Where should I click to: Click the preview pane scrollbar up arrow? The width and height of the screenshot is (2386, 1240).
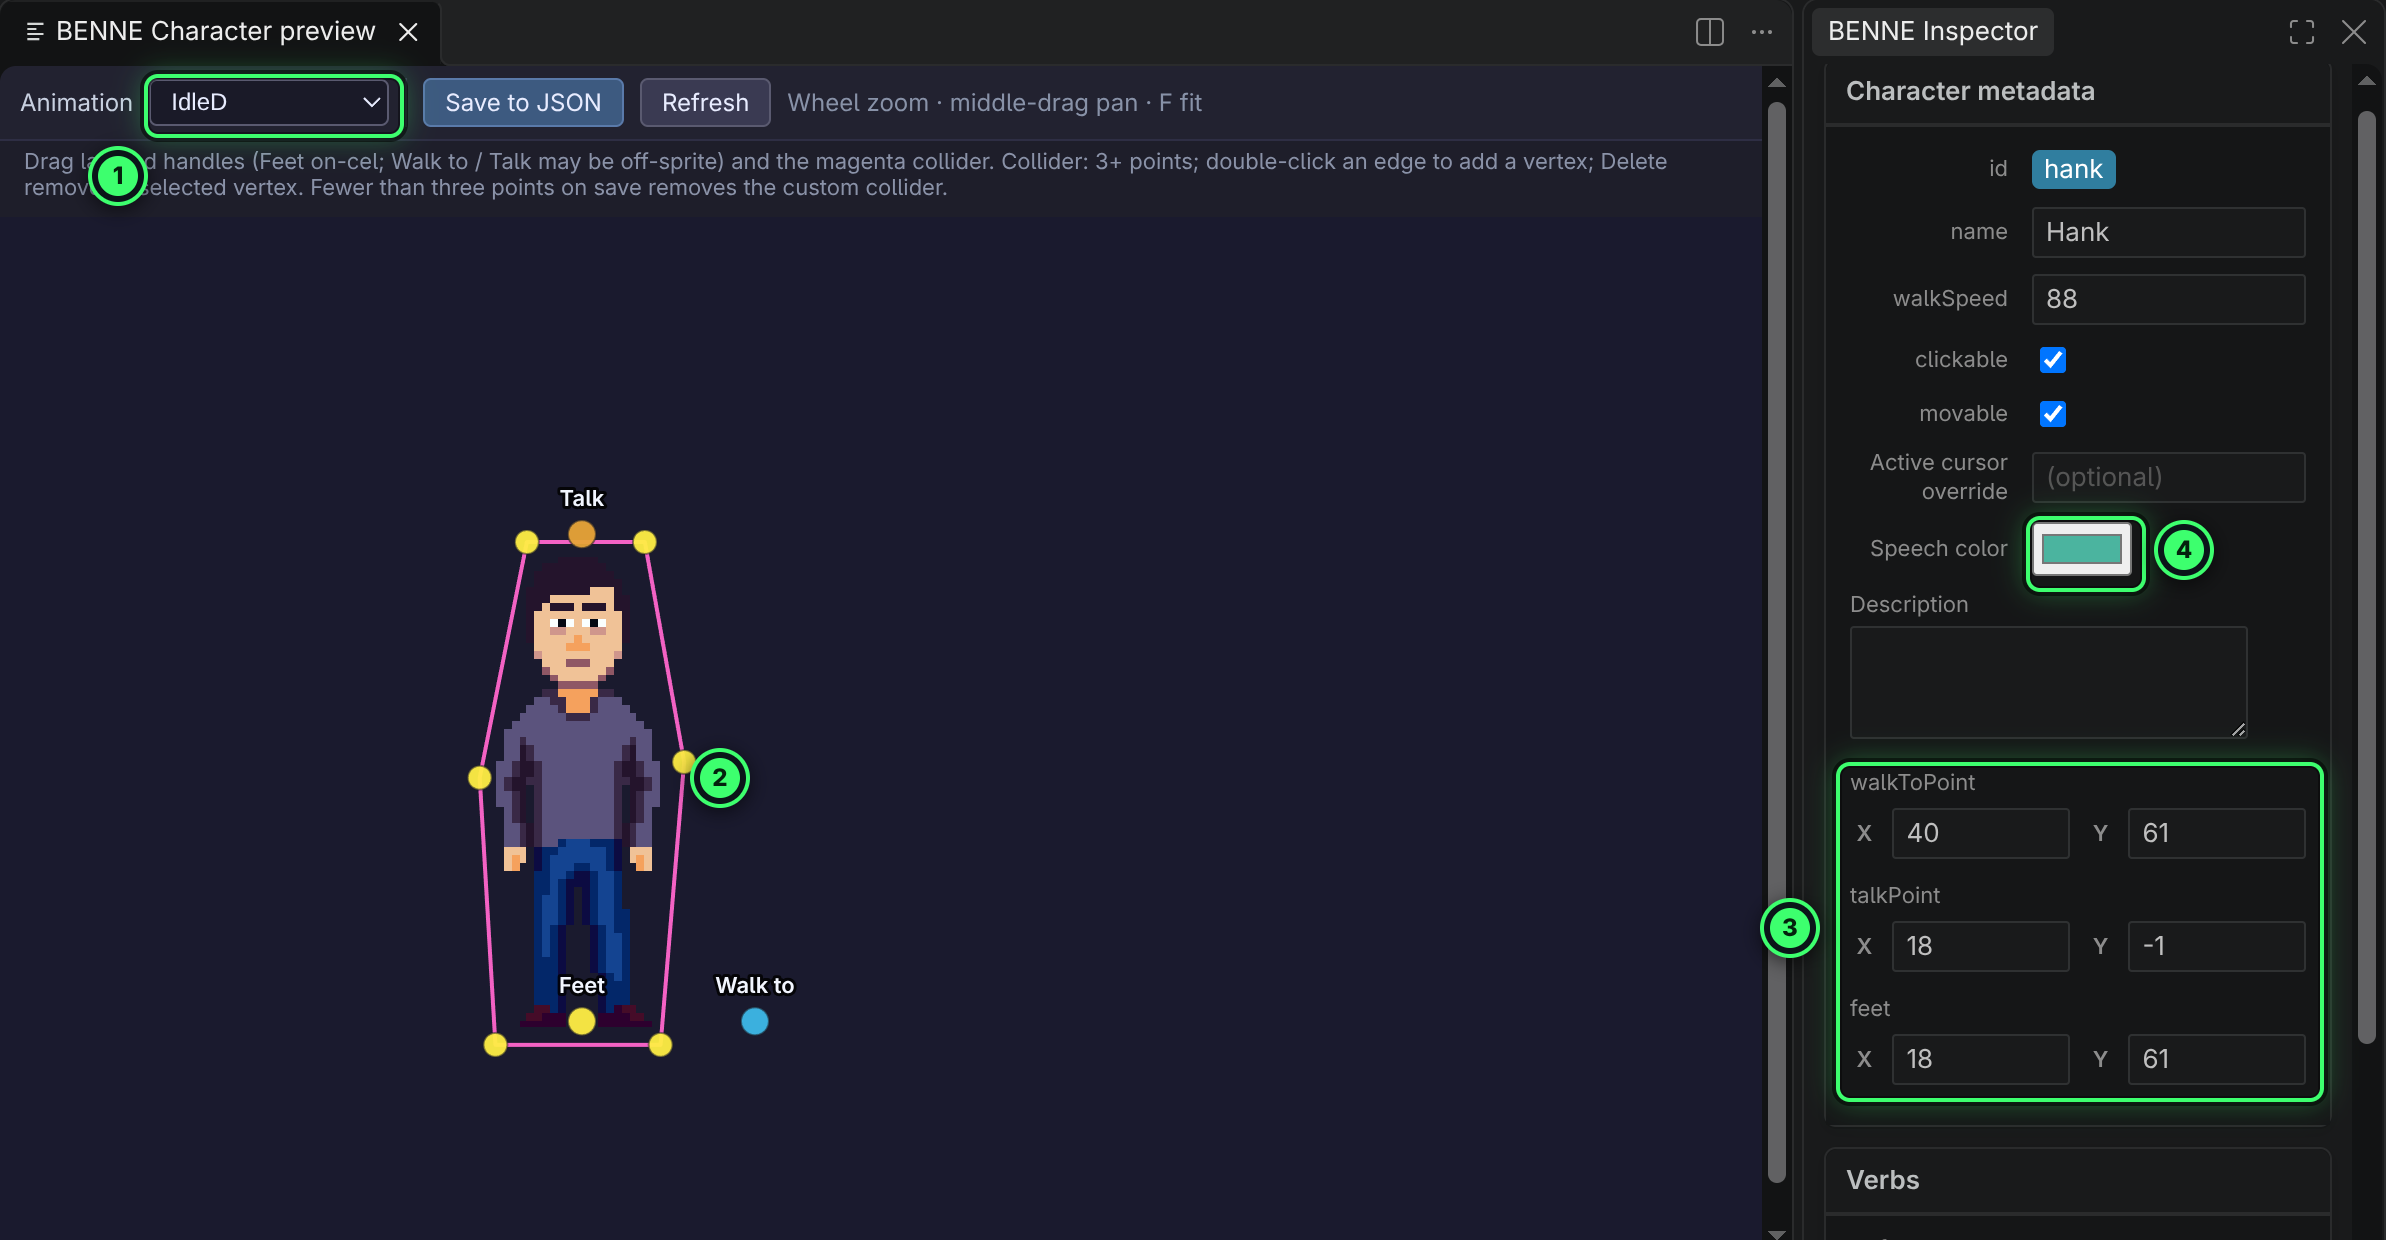point(1777,83)
